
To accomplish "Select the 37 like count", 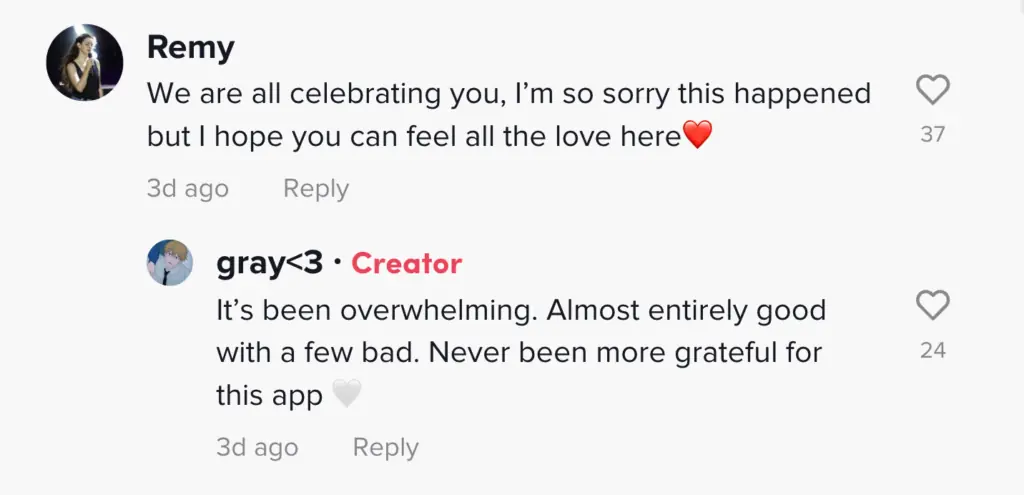I will (932, 134).
